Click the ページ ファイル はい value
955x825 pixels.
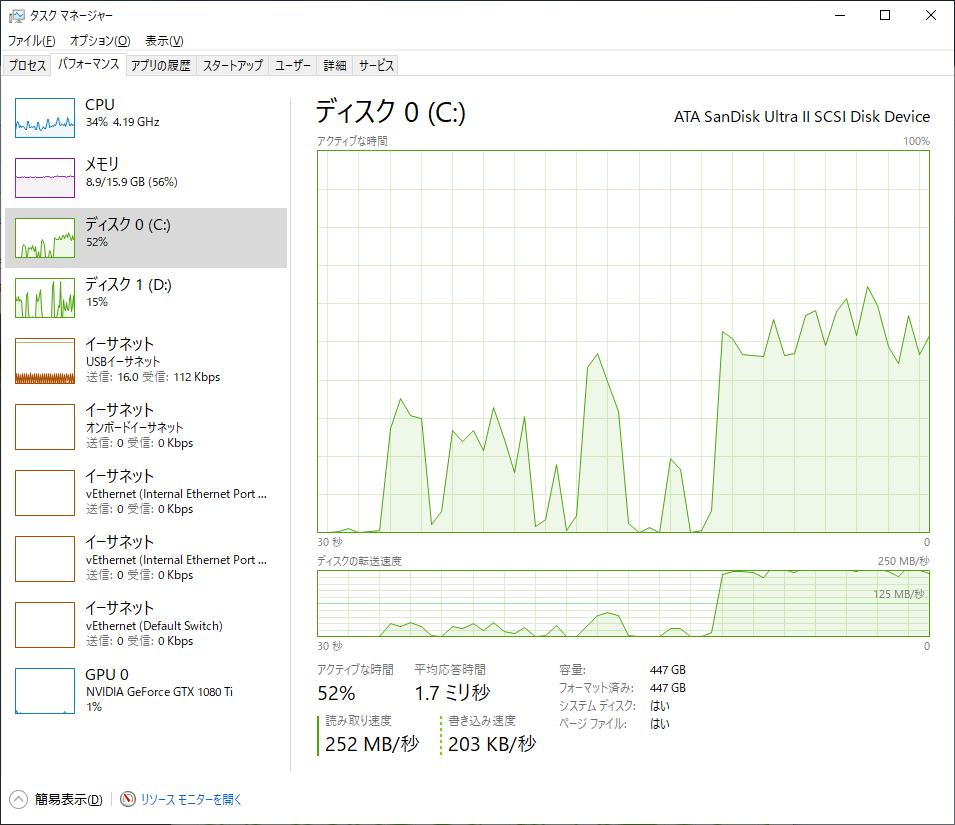coord(660,723)
